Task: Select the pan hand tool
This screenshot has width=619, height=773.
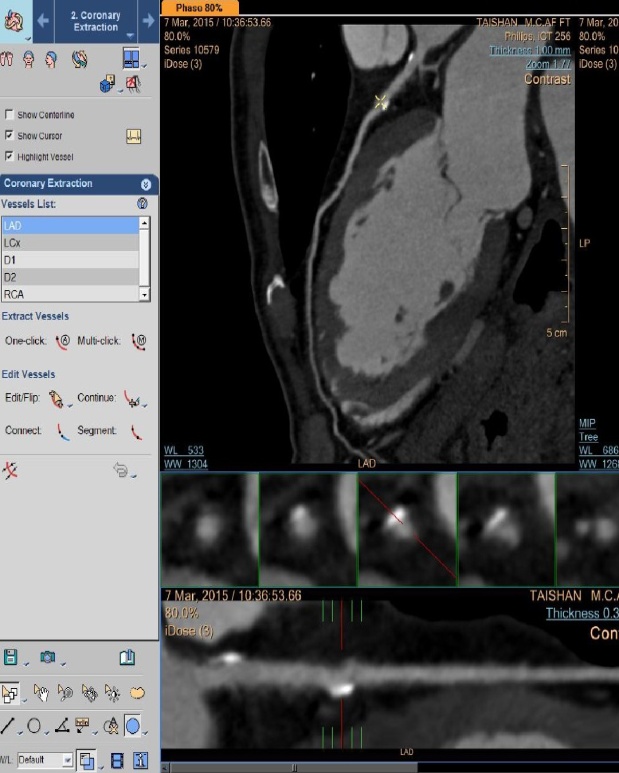Action: (41, 692)
